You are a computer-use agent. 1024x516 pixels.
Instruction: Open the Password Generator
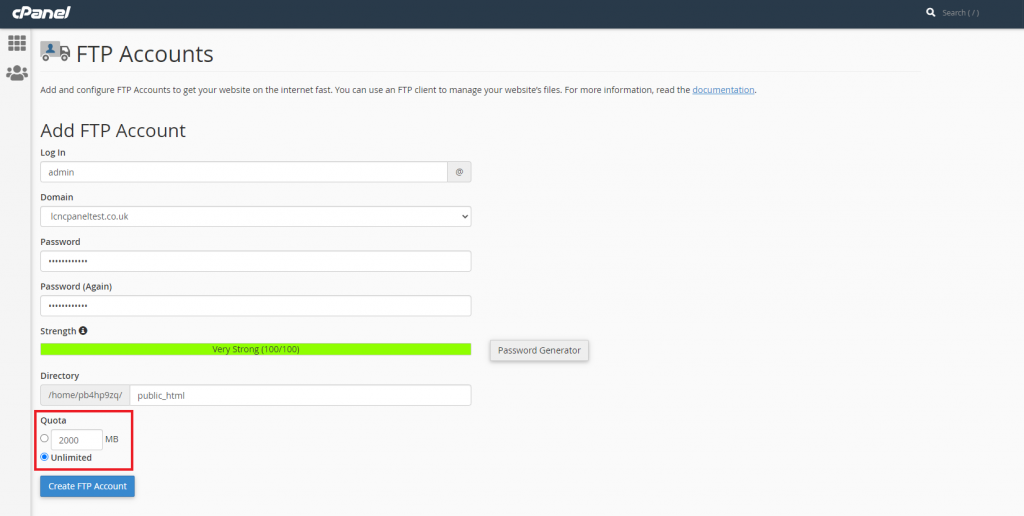(x=539, y=350)
